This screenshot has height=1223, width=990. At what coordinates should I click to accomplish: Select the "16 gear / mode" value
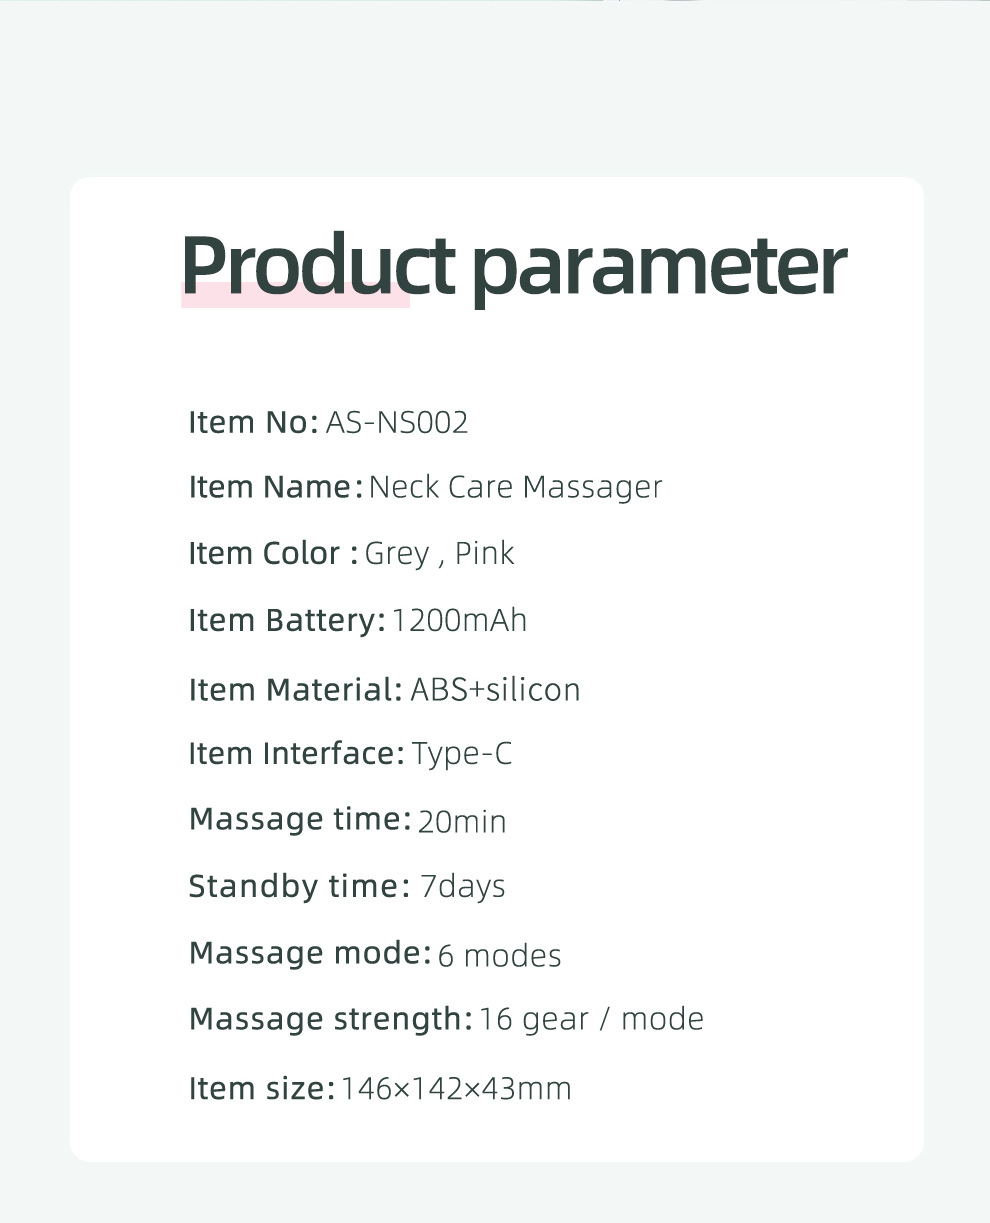click(591, 1020)
